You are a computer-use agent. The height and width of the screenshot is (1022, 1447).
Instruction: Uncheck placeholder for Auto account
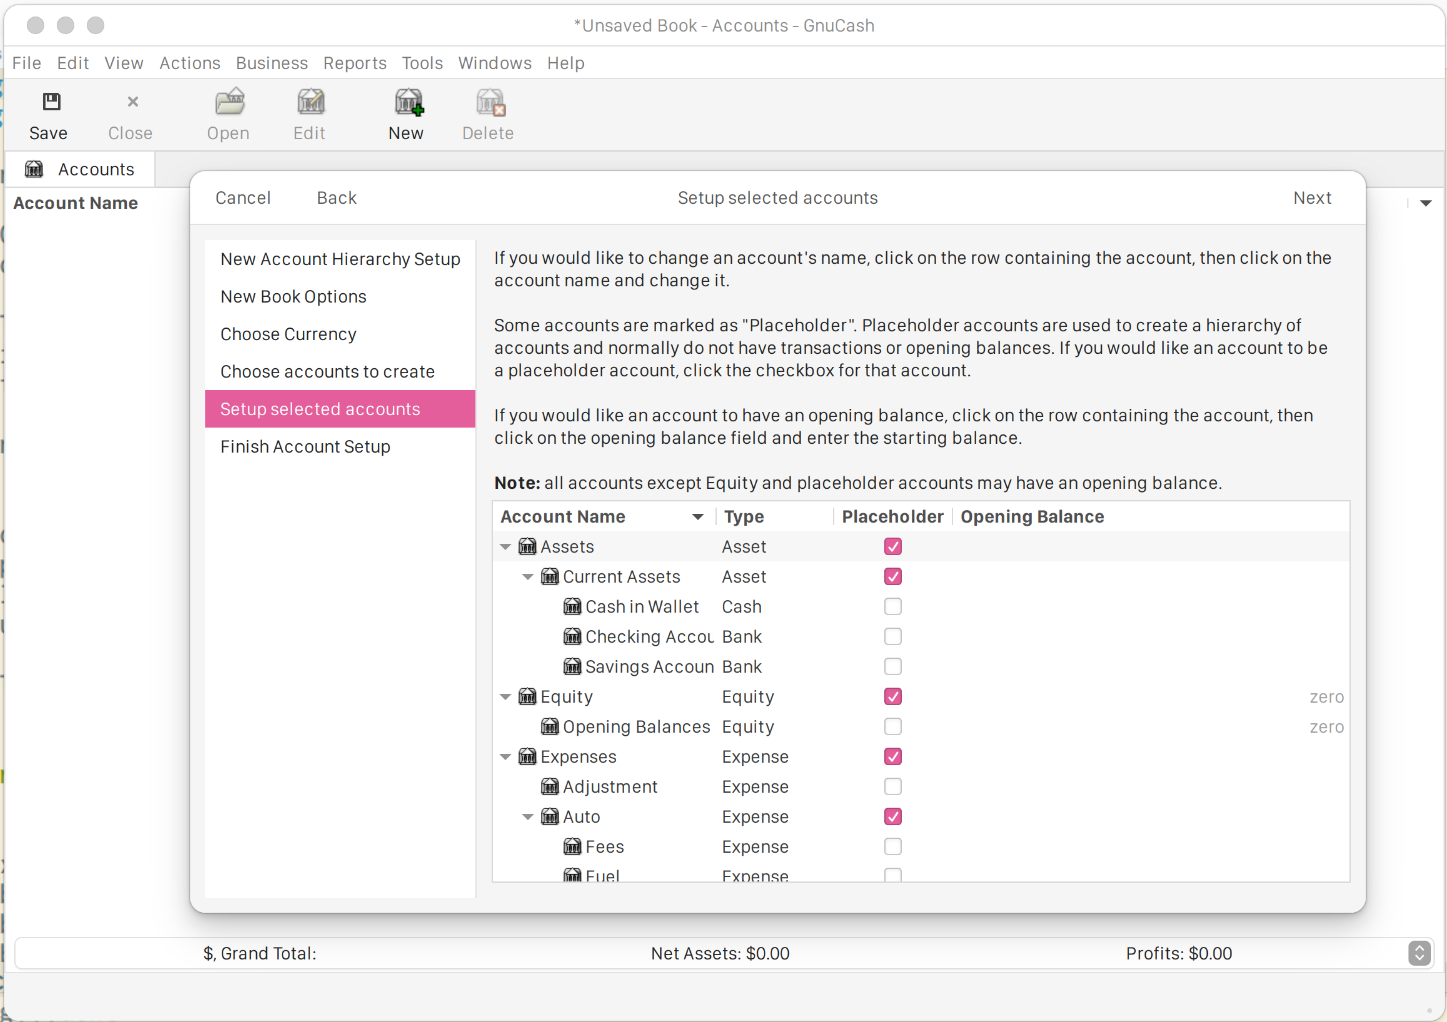[x=893, y=817]
